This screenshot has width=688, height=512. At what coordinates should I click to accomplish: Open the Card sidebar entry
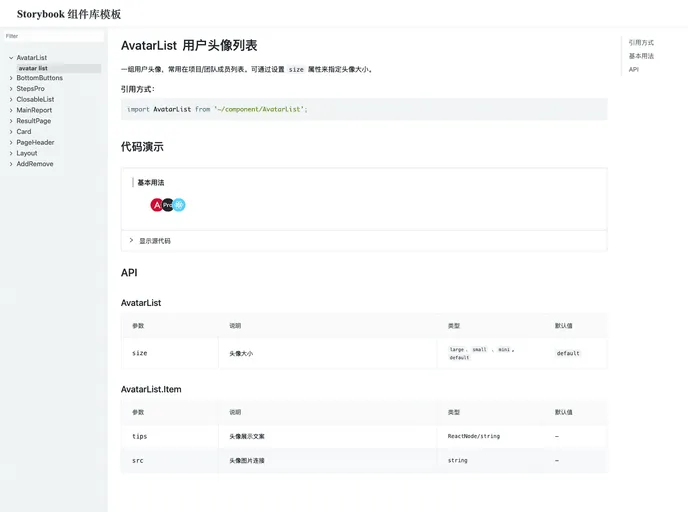click(24, 132)
